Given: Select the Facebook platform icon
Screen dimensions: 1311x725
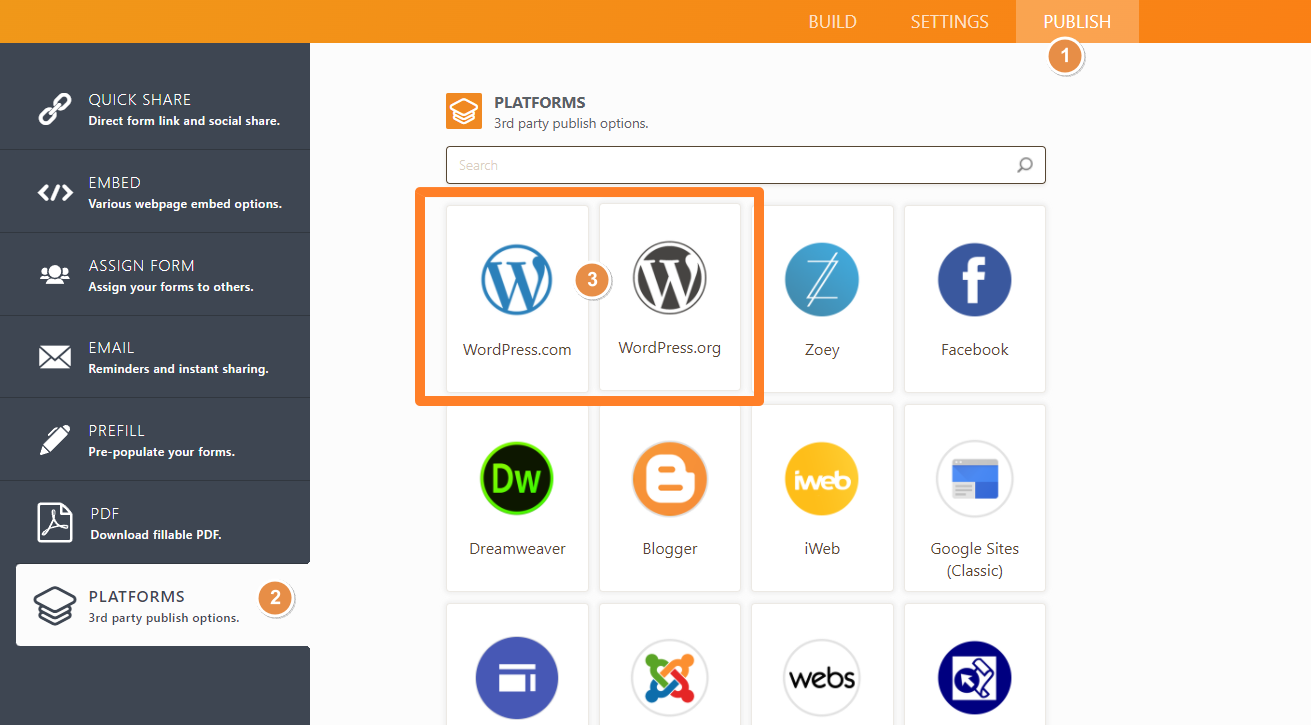Looking at the screenshot, I should (974, 280).
